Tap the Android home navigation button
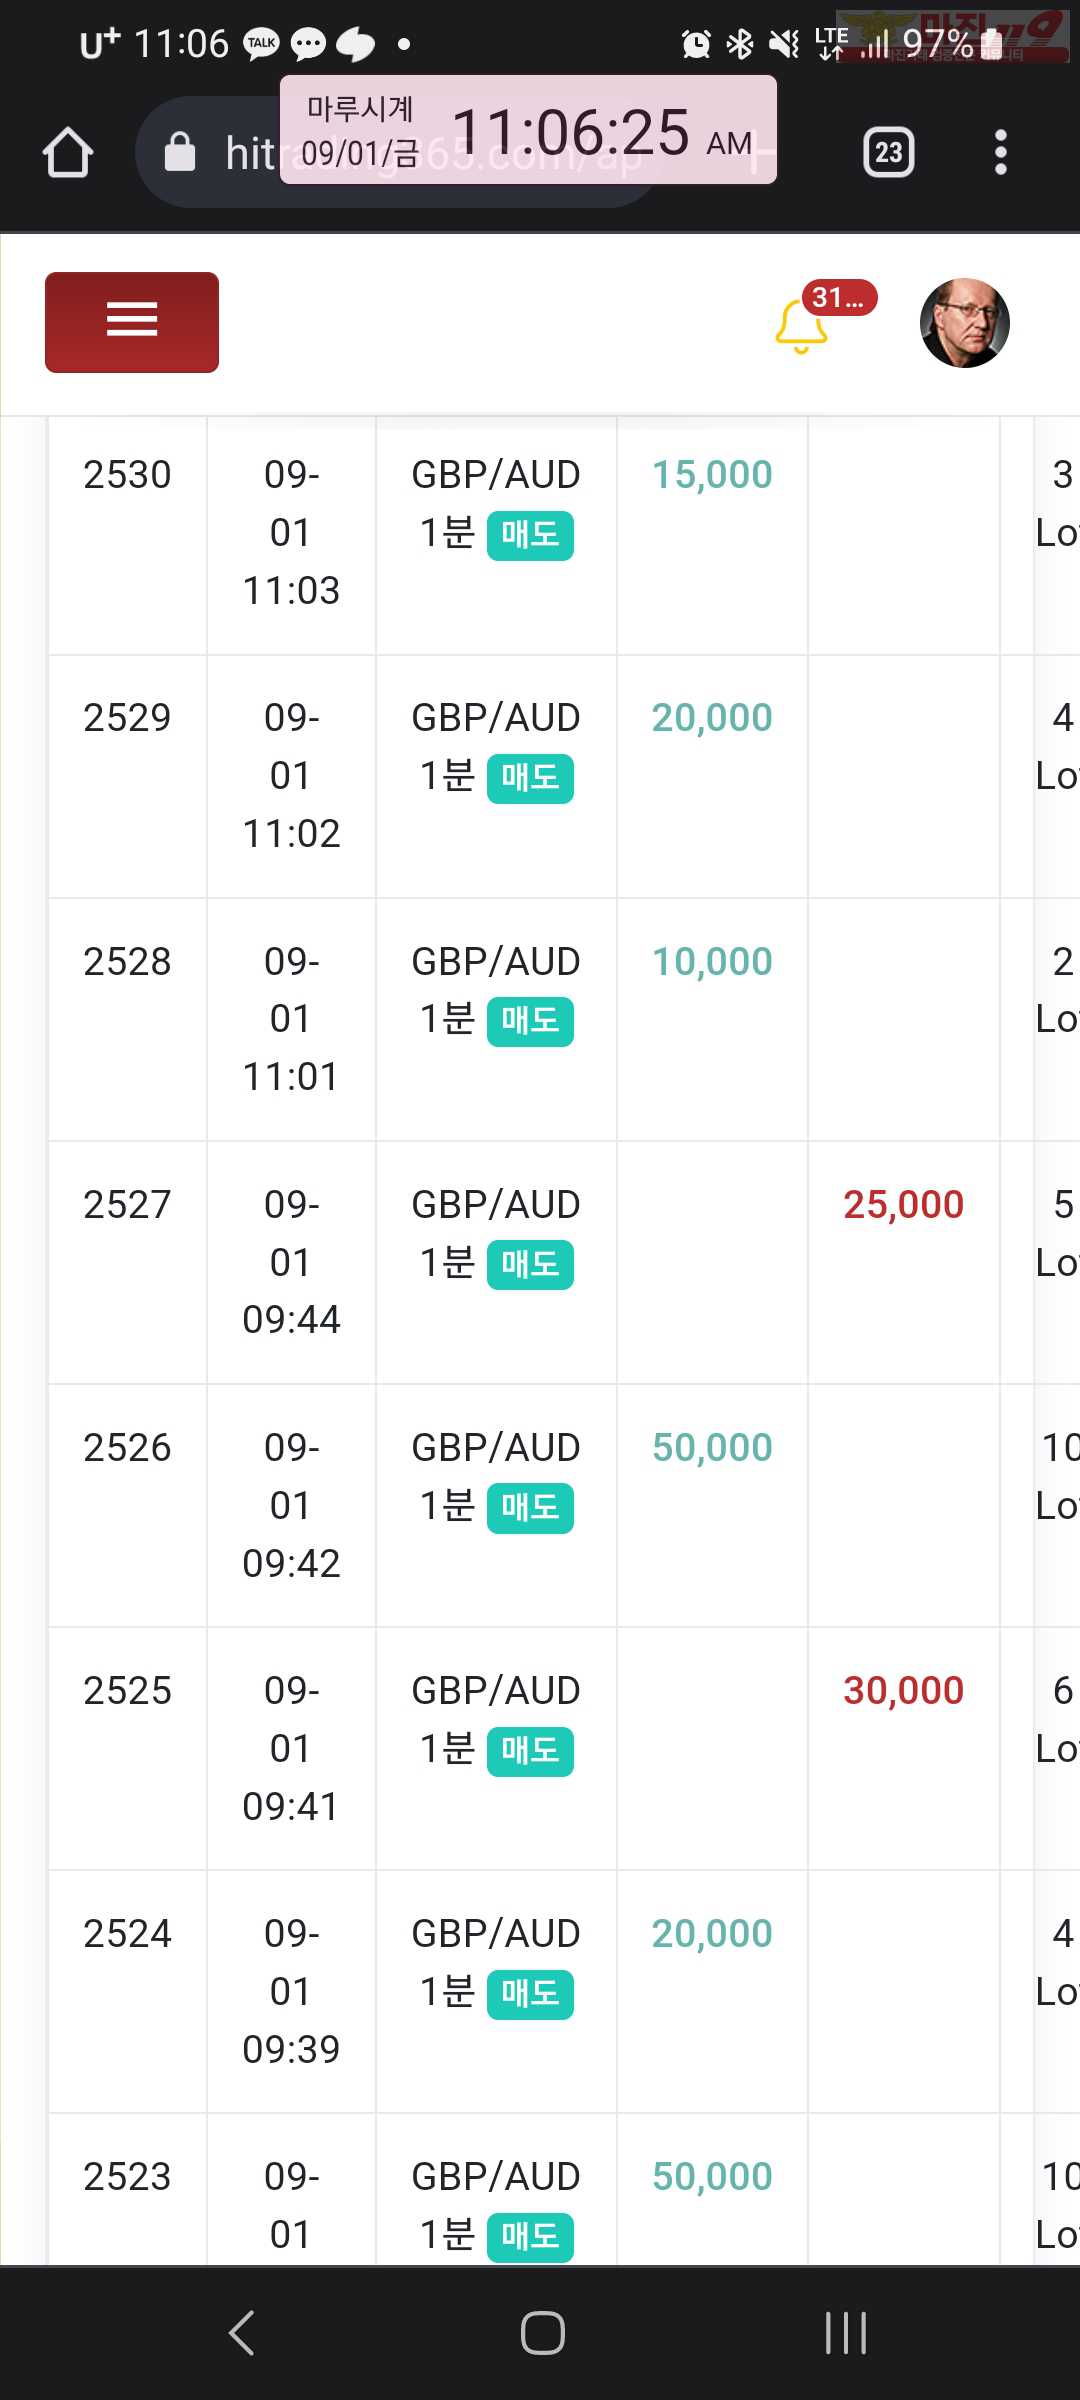This screenshot has width=1080, height=2400. 542,2333
